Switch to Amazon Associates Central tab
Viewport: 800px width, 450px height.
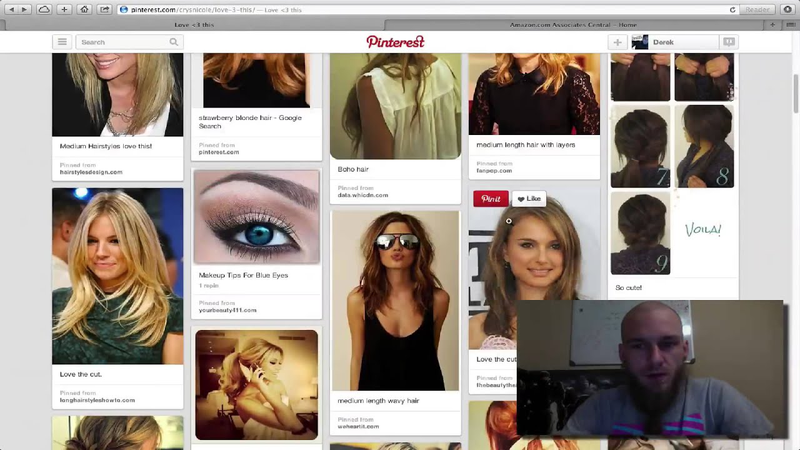pos(587,24)
